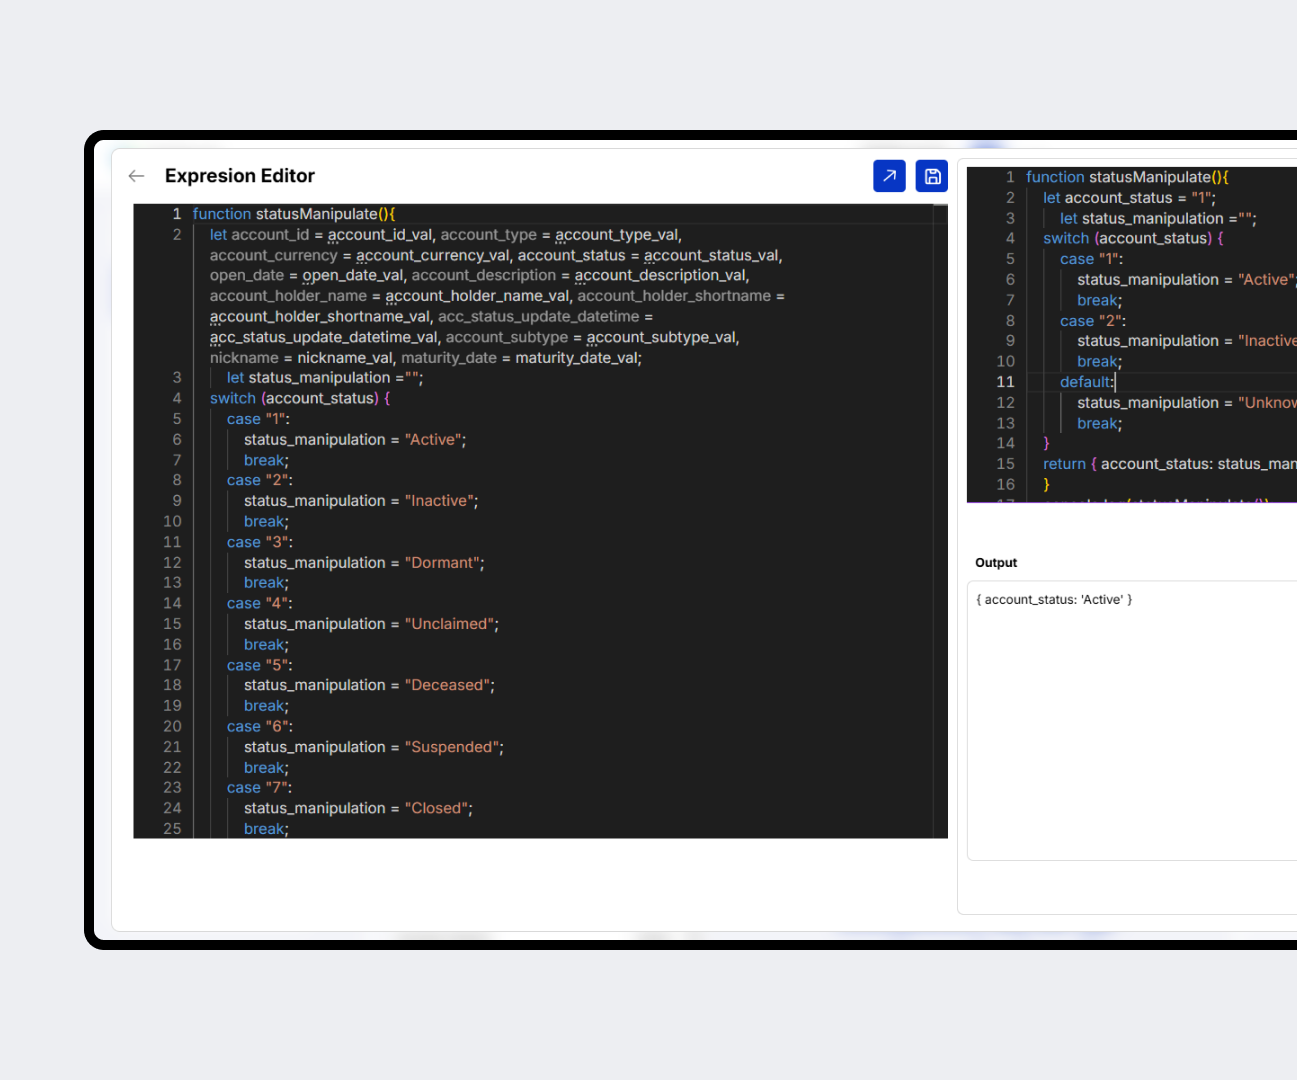Click 'case "2":' in the right editor
Image resolution: width=1297 pixels, height=1080 pixels.
click(1092, 321)
